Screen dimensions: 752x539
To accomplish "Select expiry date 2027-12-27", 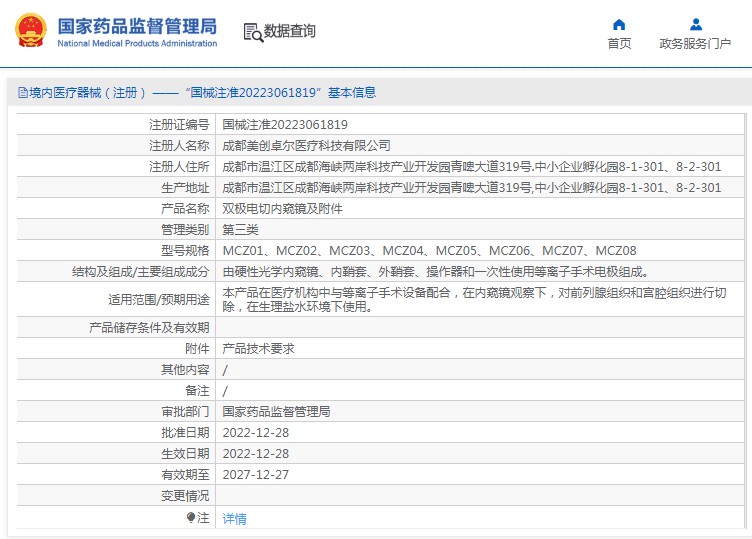I will click(256, 475).
